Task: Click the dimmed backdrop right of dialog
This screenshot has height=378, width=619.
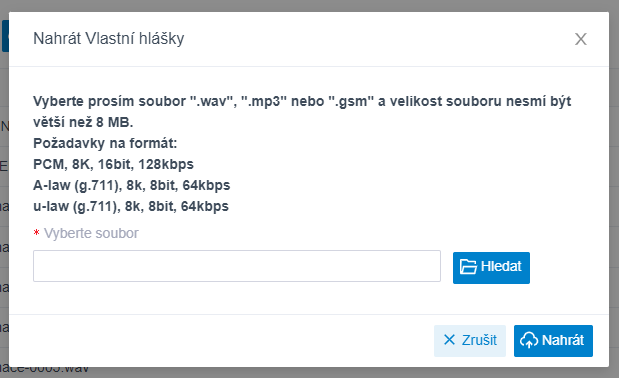Action: click(x=614, y=189)
